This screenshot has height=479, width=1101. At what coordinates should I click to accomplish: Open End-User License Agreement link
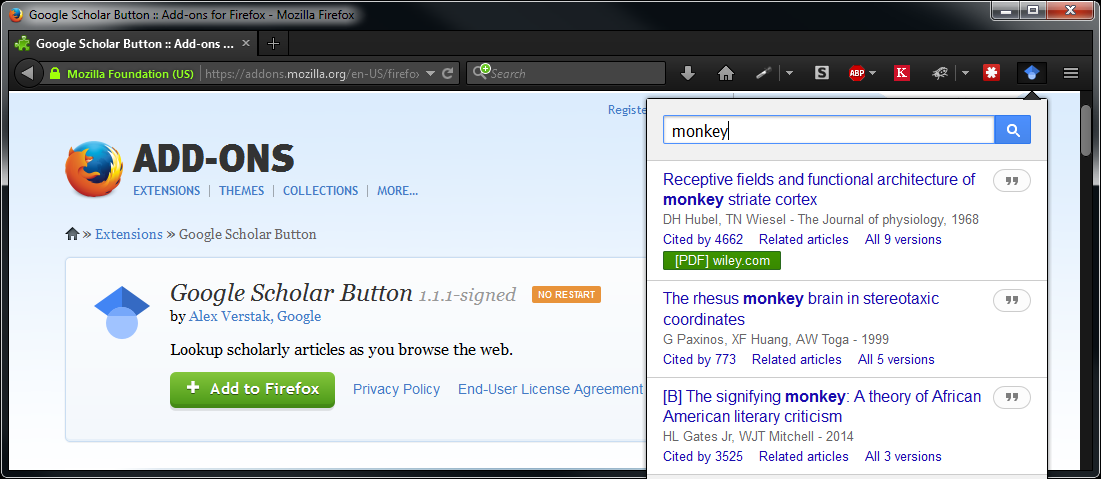coord(550,389)
